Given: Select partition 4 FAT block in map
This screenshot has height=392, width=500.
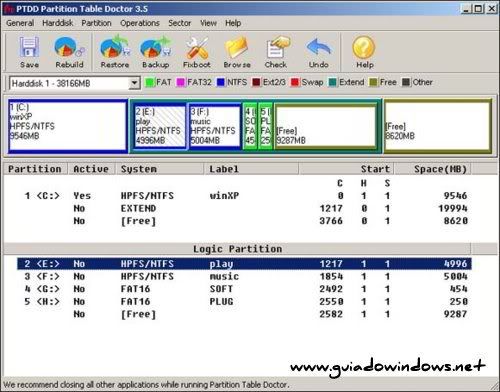Looking at the screenshot, I should 250,126.
